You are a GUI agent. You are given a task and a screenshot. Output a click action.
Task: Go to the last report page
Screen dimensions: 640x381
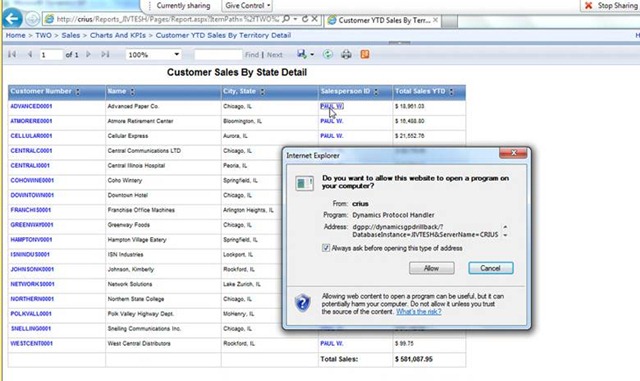coord(105,54)
